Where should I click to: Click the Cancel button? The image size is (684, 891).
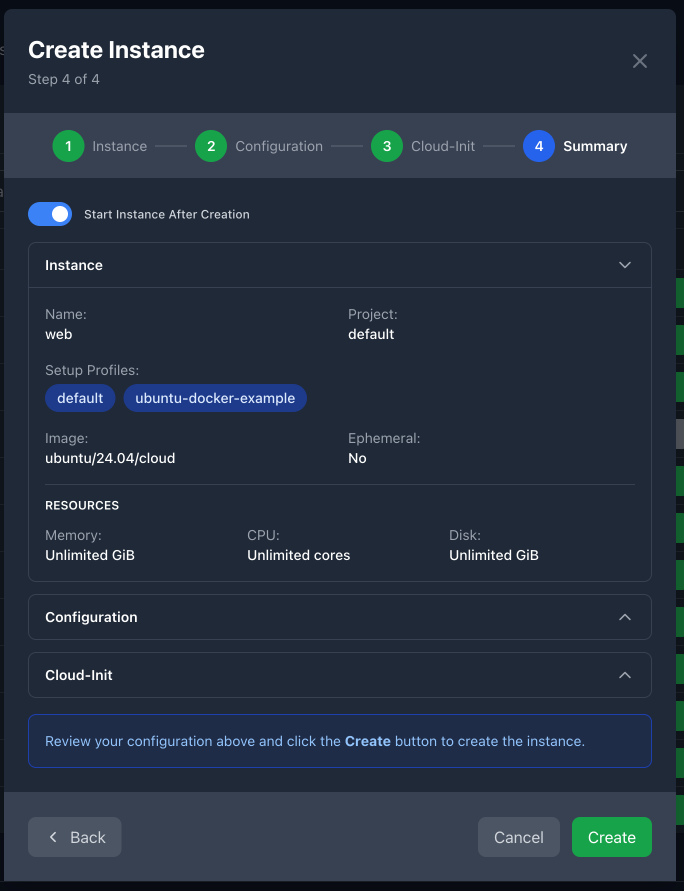(518, 837)
